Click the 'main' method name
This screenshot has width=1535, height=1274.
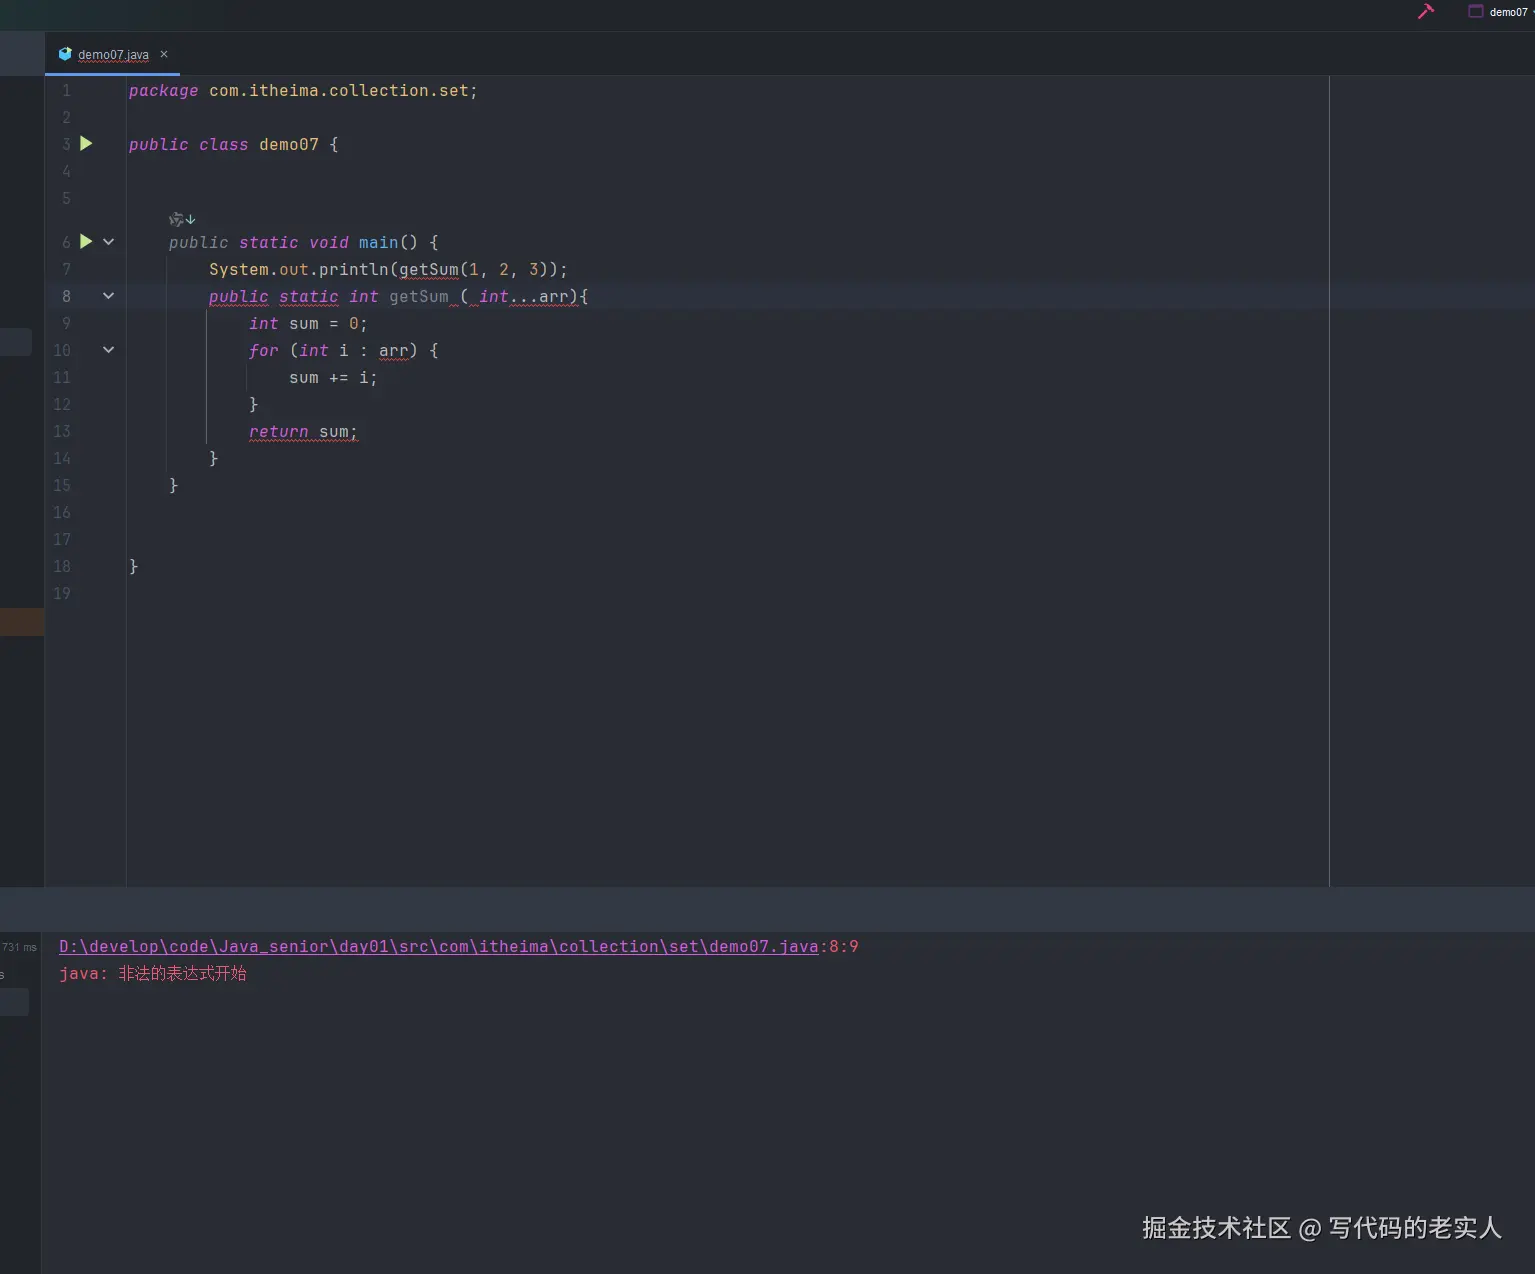378,242
